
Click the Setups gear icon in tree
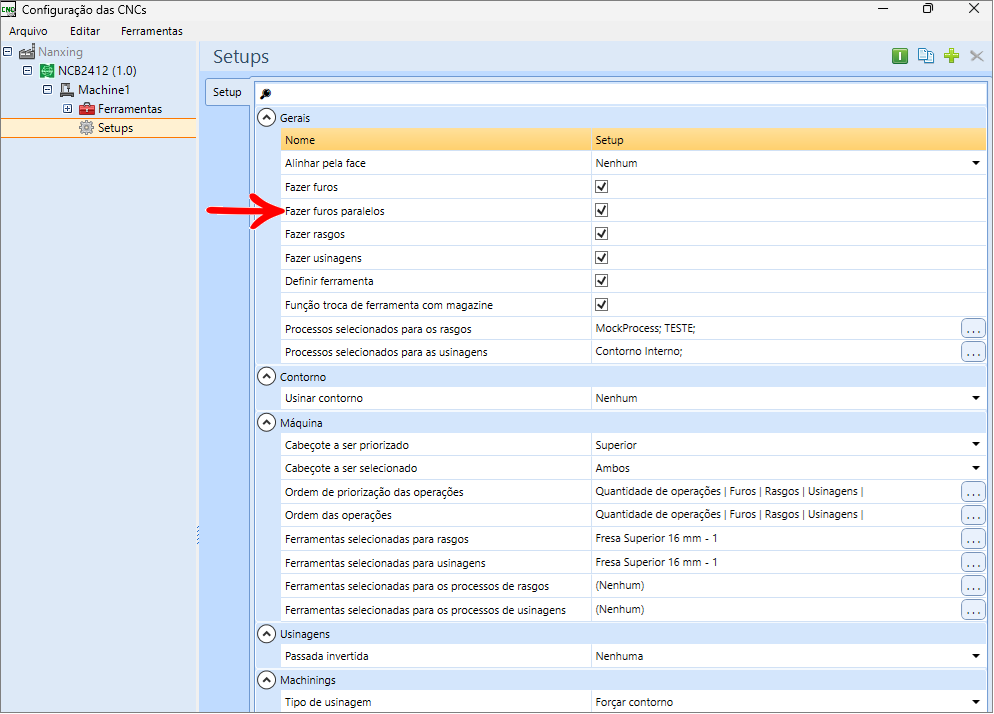tap(86, 128)
